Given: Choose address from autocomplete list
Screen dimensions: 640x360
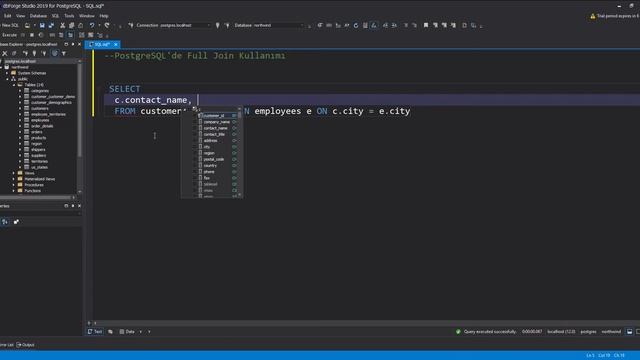Looking at the screenshot, I should [x=217, y=141].
